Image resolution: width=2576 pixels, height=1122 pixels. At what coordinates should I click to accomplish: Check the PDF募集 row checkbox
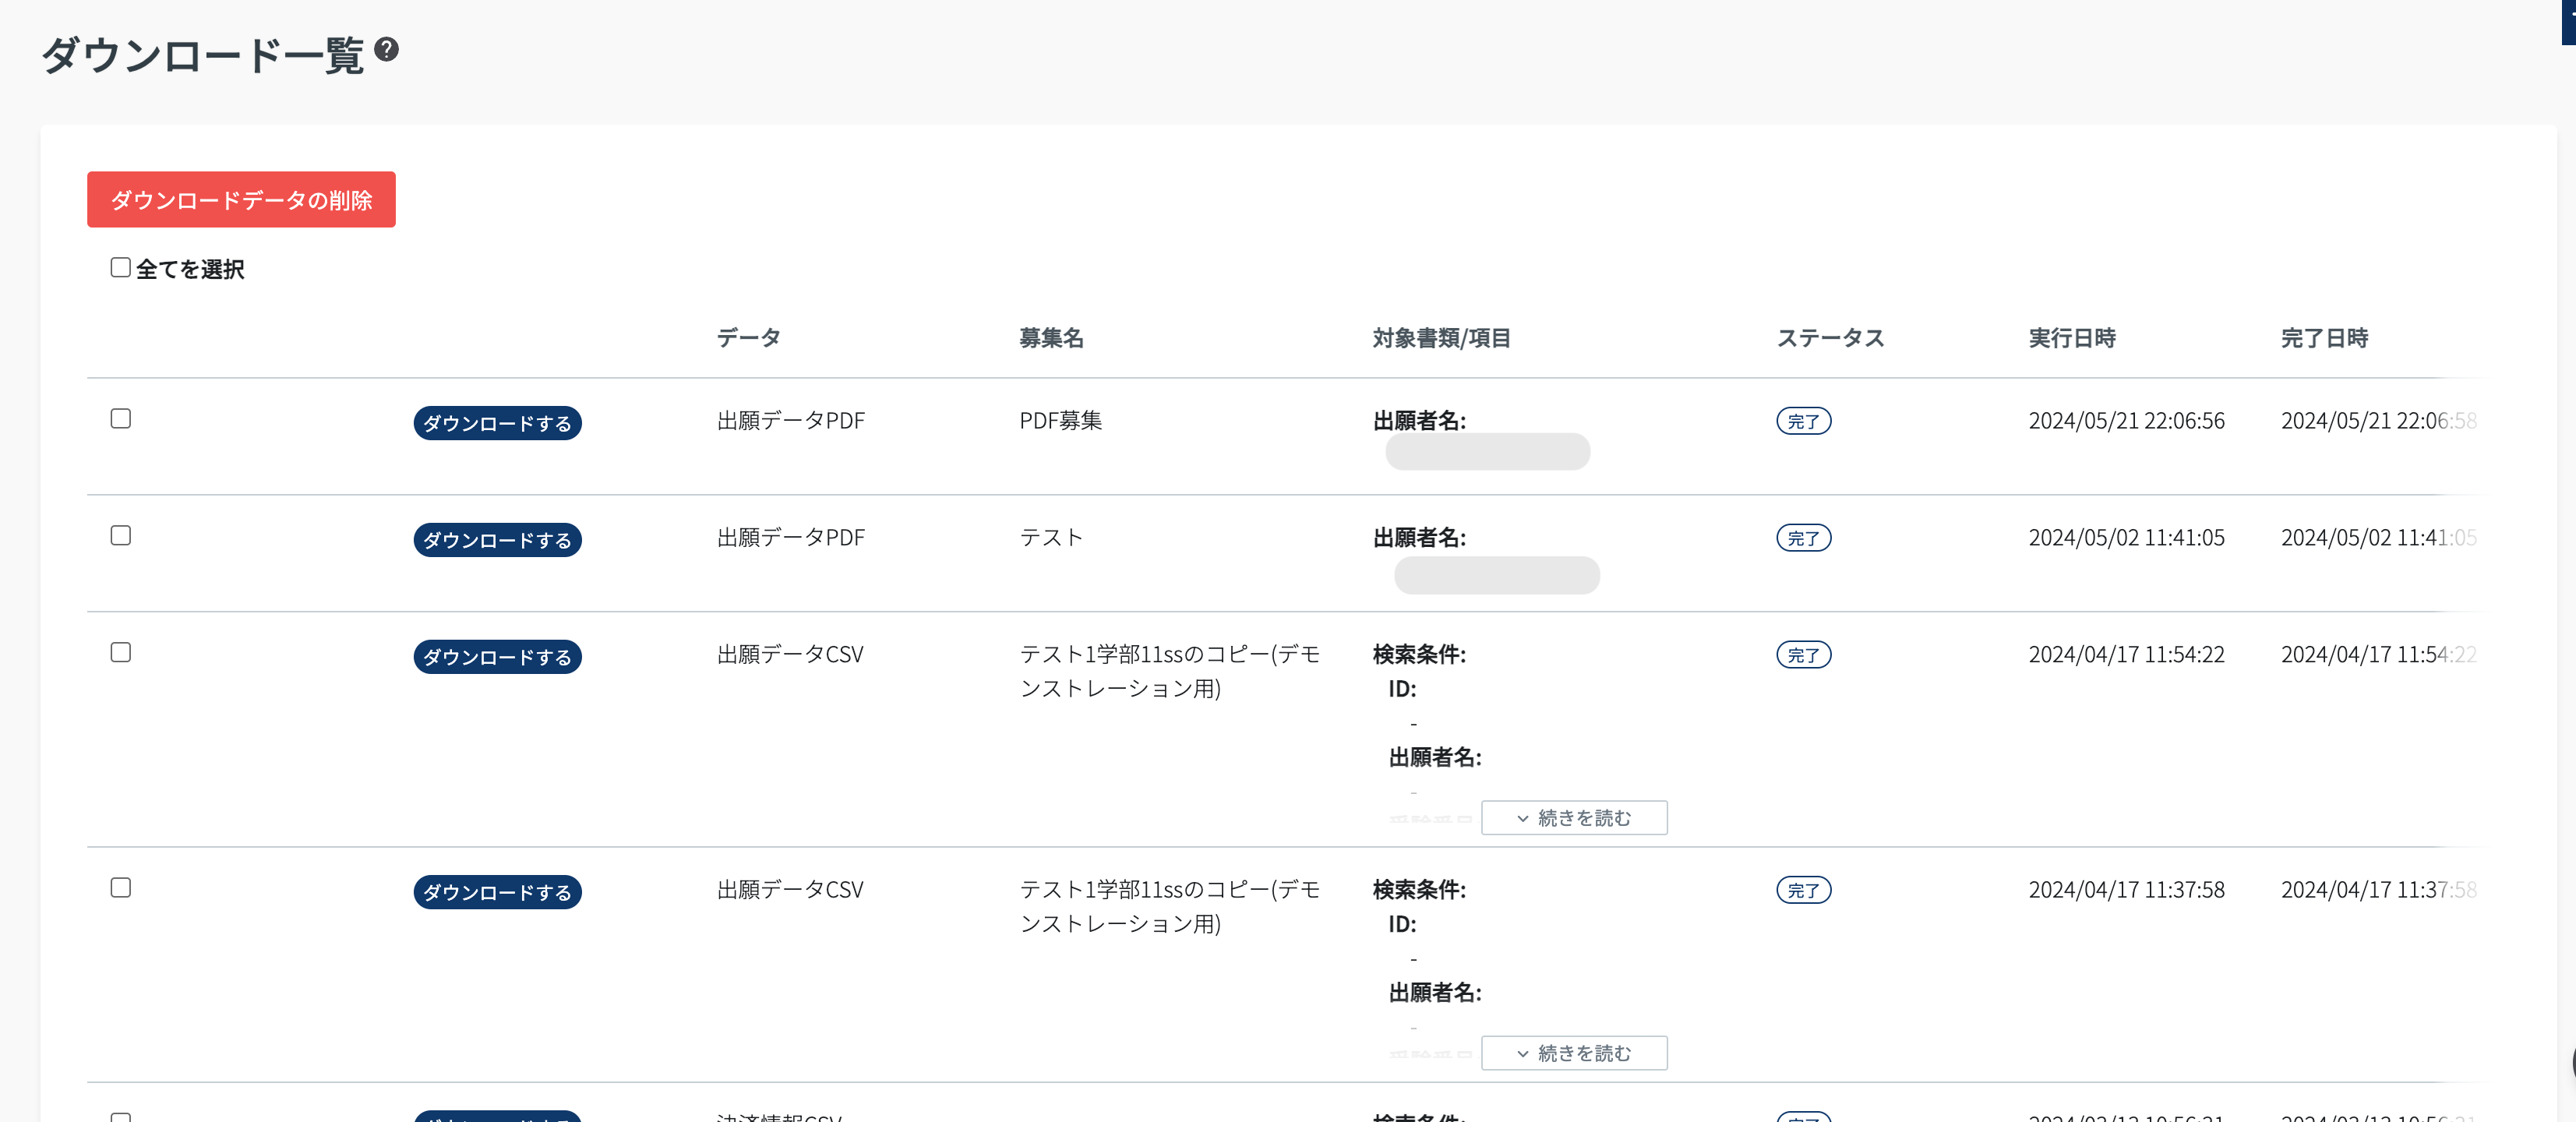[120, 418]
